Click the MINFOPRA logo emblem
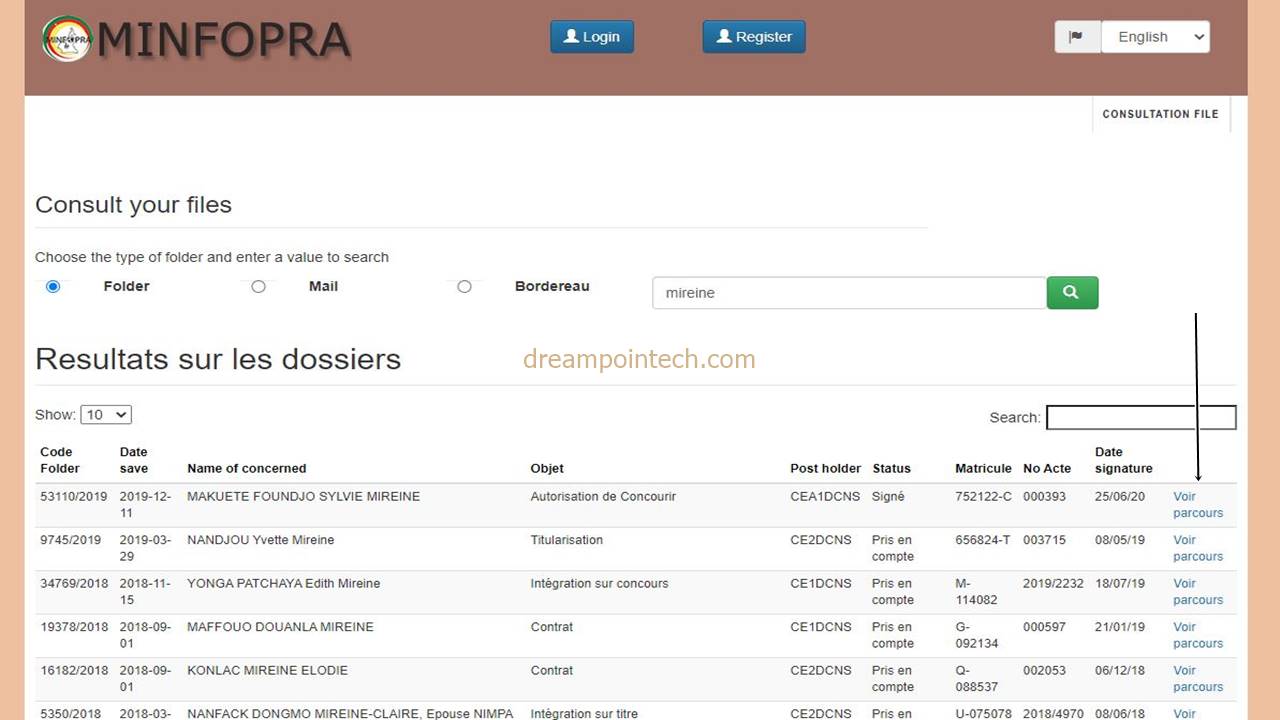The image size is (1280, 720). click(67, 39)
